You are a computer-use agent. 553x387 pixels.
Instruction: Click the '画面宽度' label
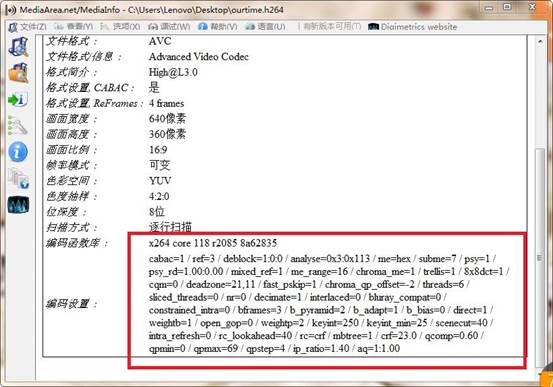(71, 119)
